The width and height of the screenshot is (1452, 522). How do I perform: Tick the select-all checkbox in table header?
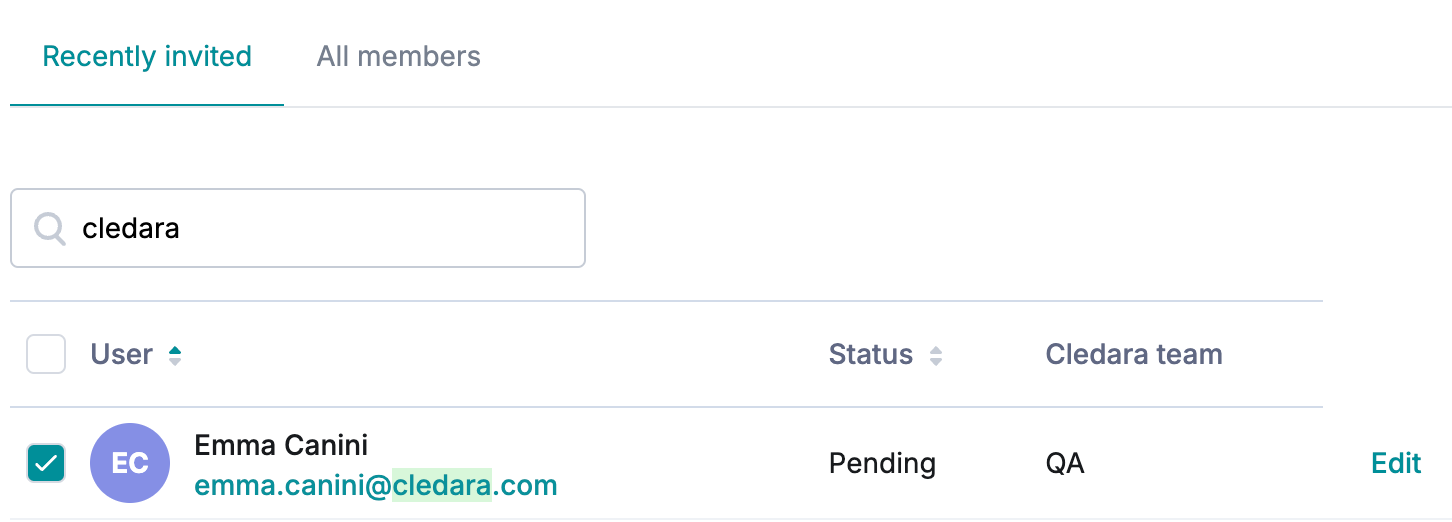pos(46,354)
